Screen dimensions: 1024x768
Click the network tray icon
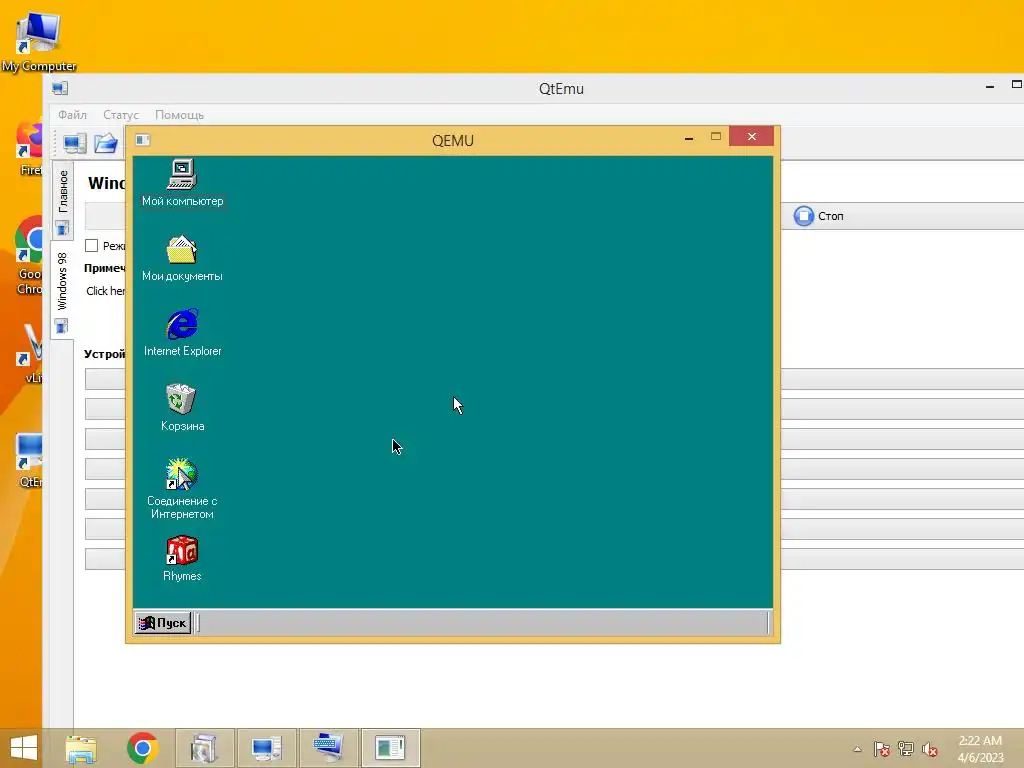click(906, 748)
